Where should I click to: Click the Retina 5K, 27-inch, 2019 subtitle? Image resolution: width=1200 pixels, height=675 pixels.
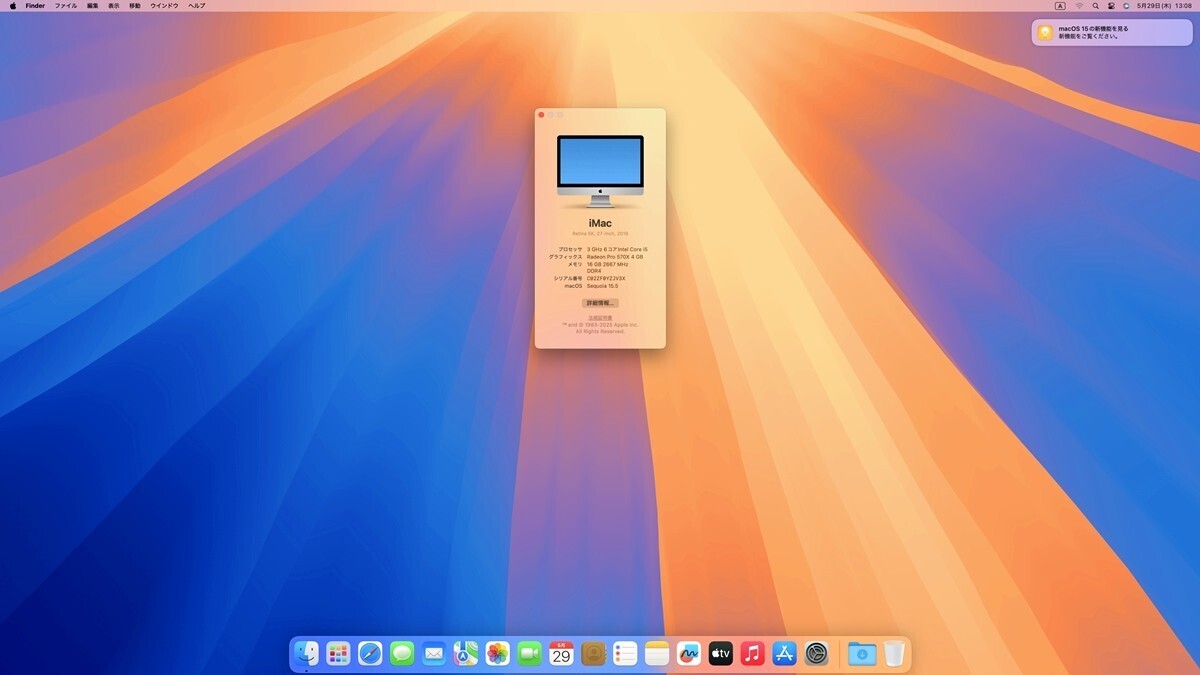(600, 233)
